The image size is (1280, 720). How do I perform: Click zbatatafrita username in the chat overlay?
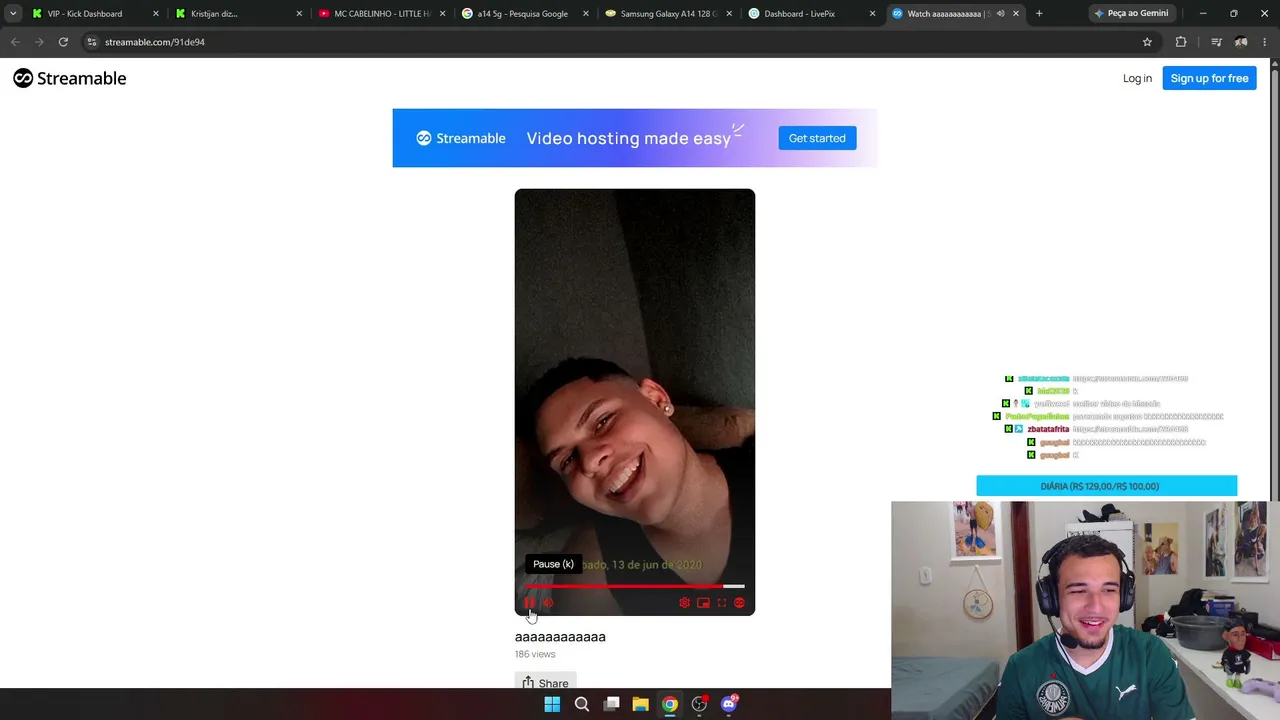(1048, 429)
